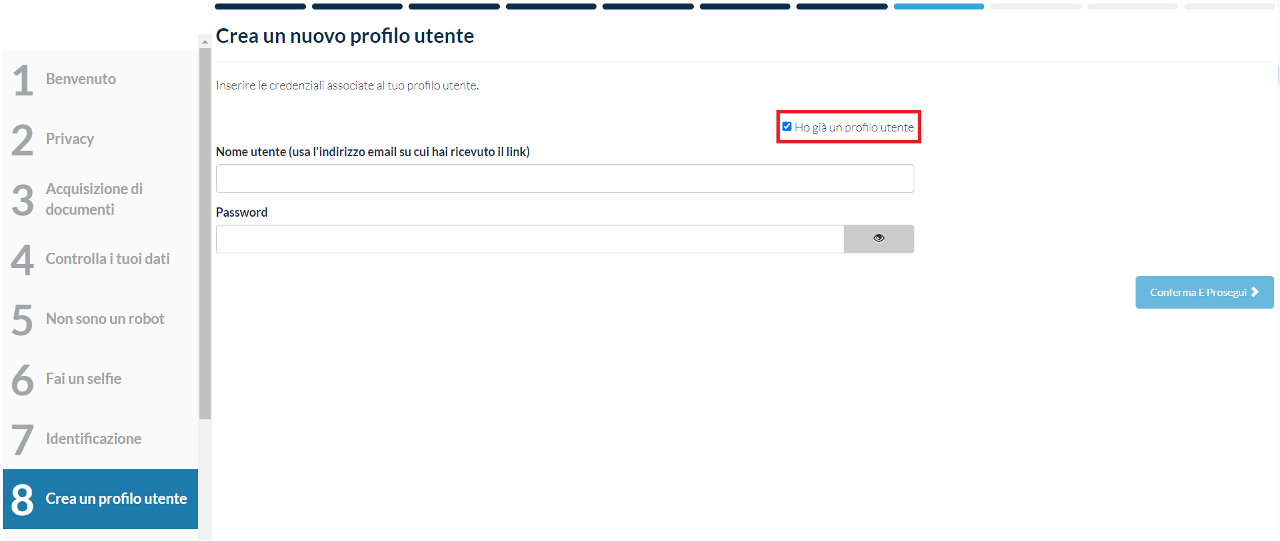
Task: Click the large number 8 step icon
Action: coord(22,499)
